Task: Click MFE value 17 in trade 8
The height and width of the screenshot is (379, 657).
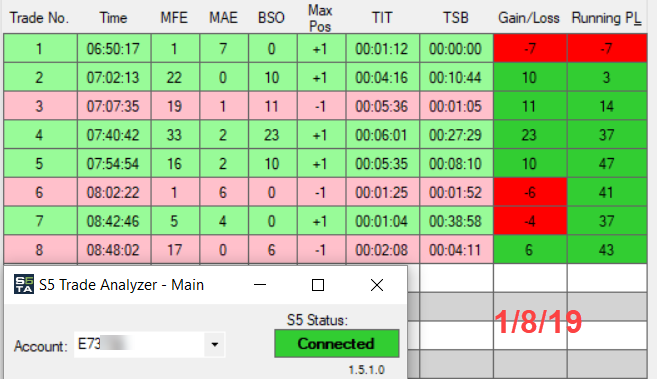Action: pyautogui.click(x=175, y=250)
